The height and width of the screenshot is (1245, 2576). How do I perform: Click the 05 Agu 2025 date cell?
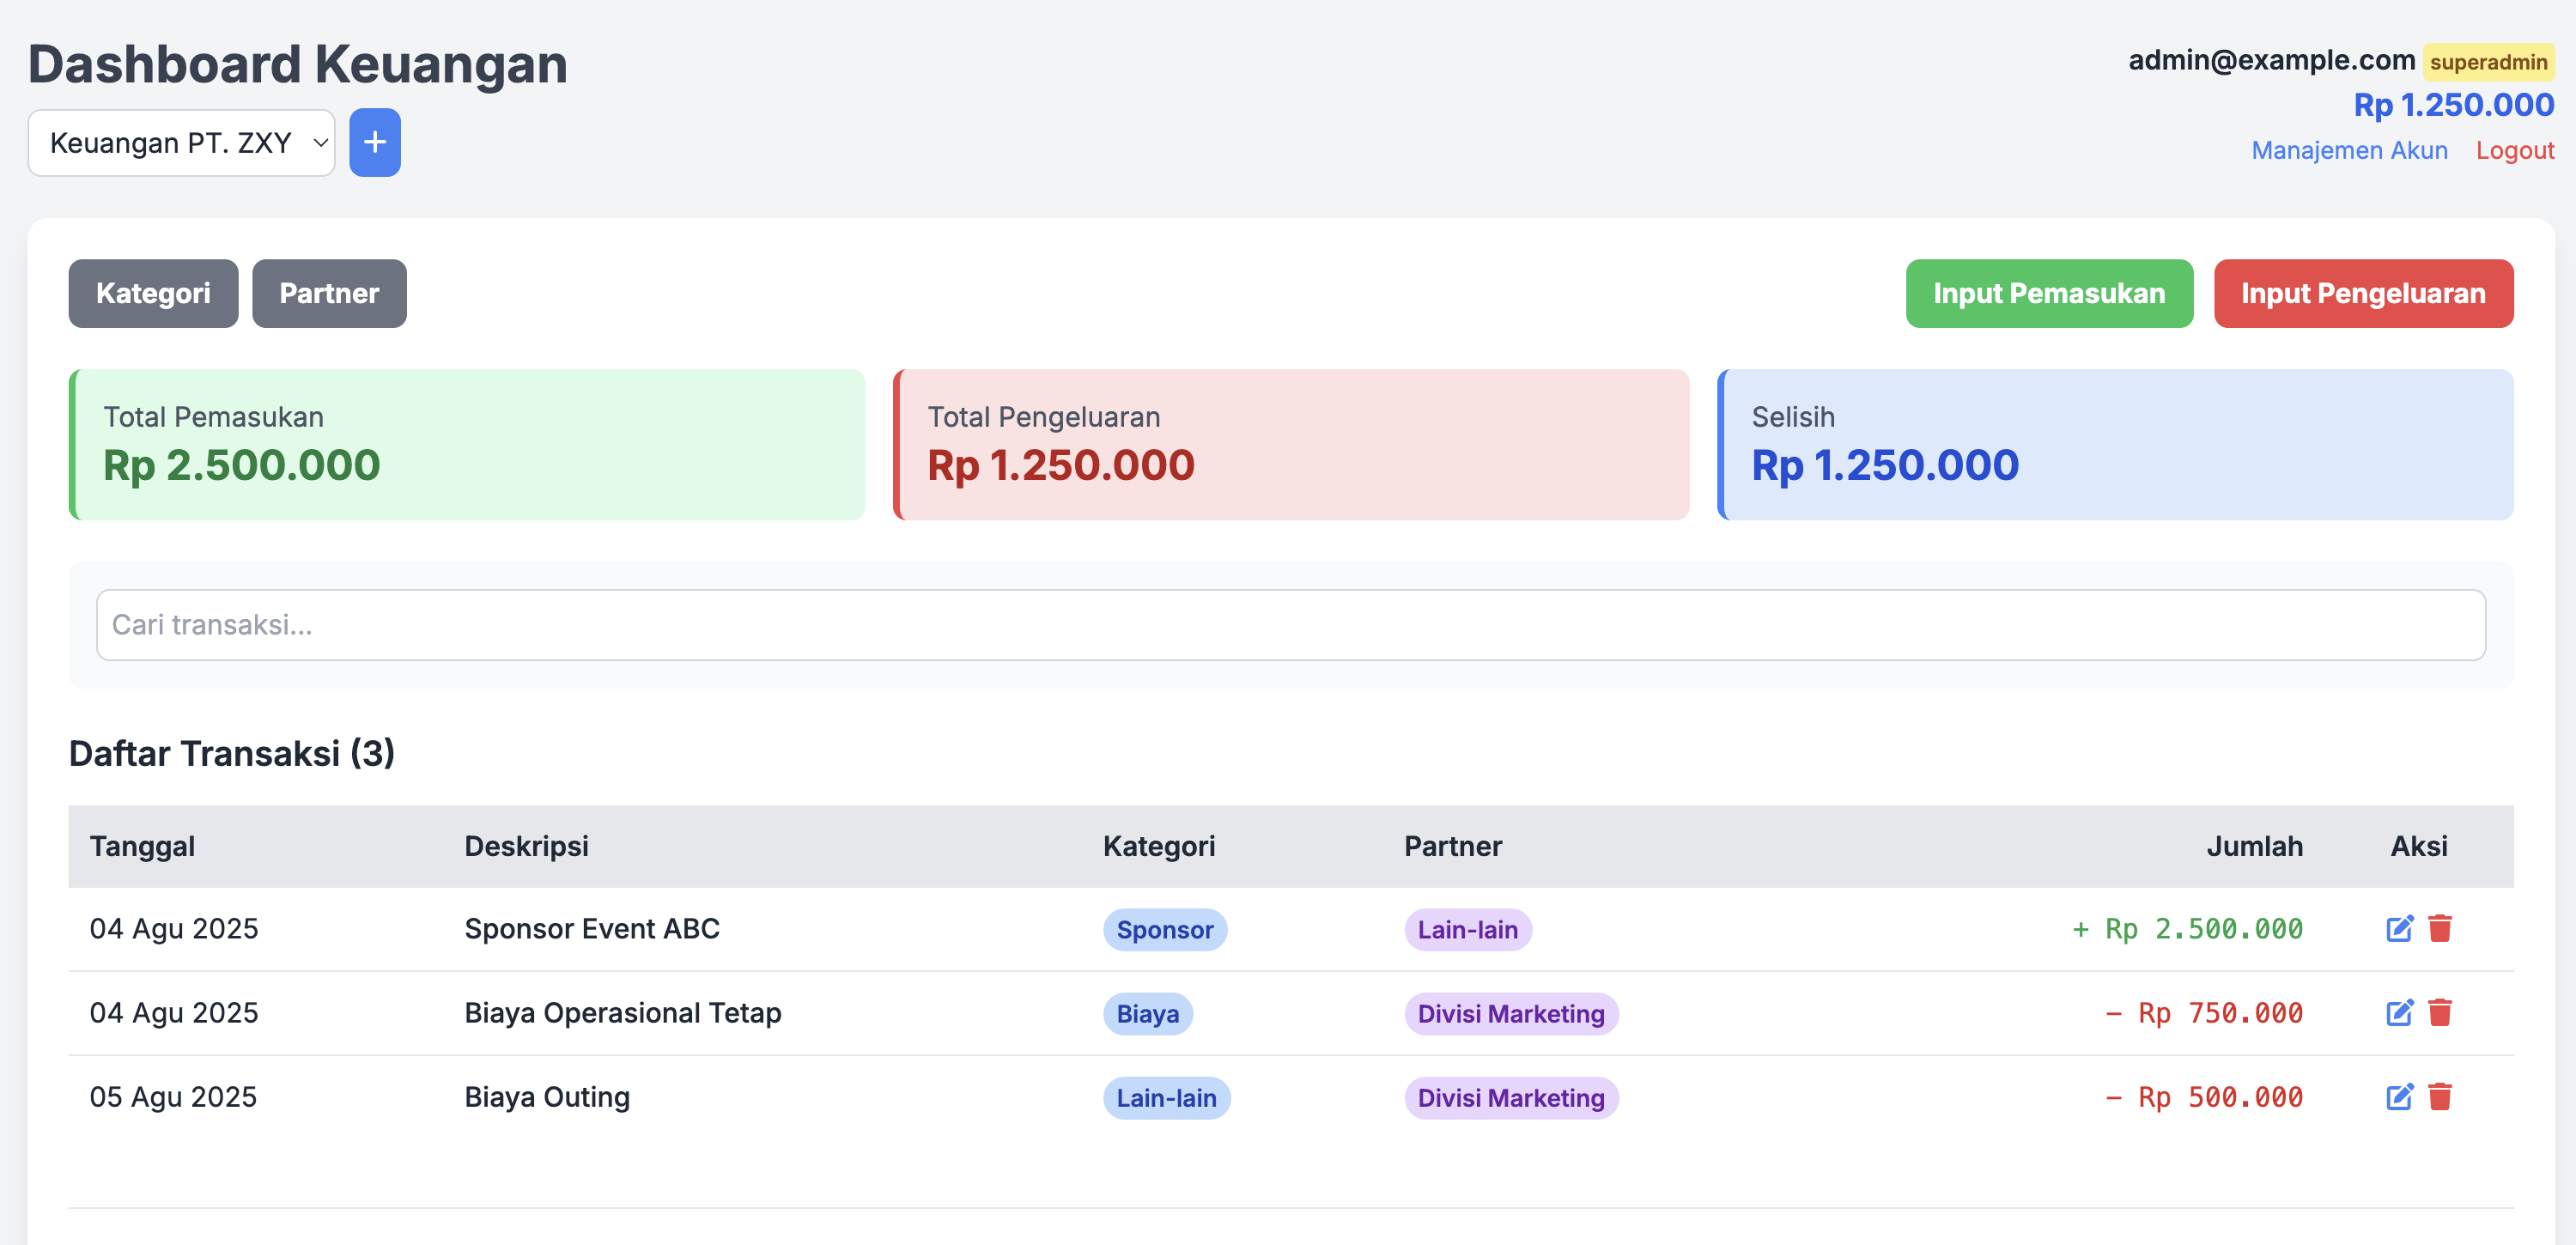click(173, 1097)
